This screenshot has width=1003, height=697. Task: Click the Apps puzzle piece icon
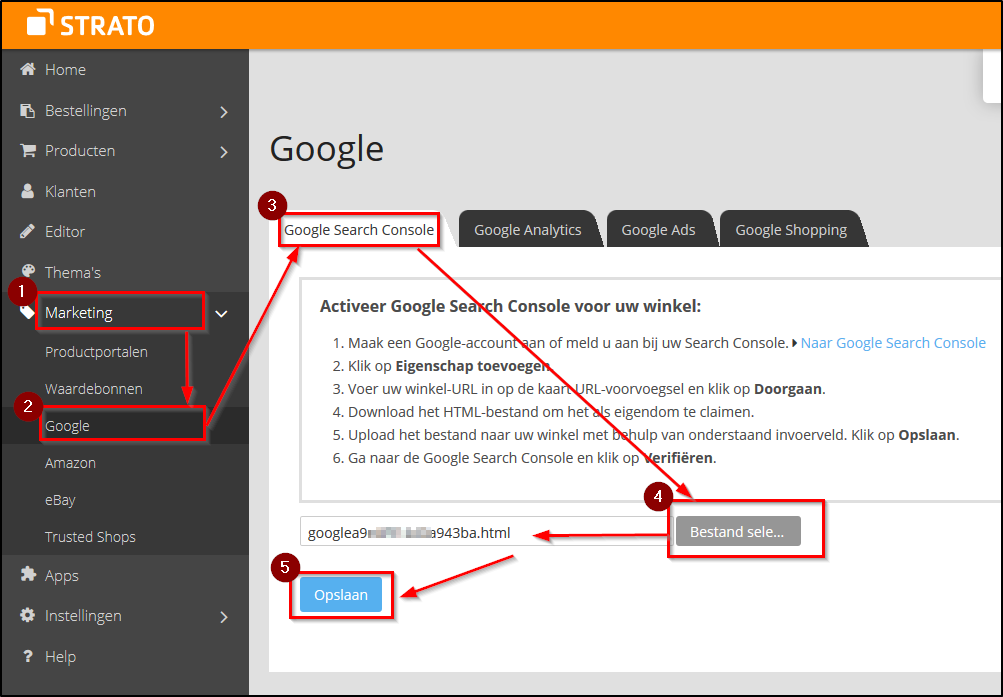point(28,576)
